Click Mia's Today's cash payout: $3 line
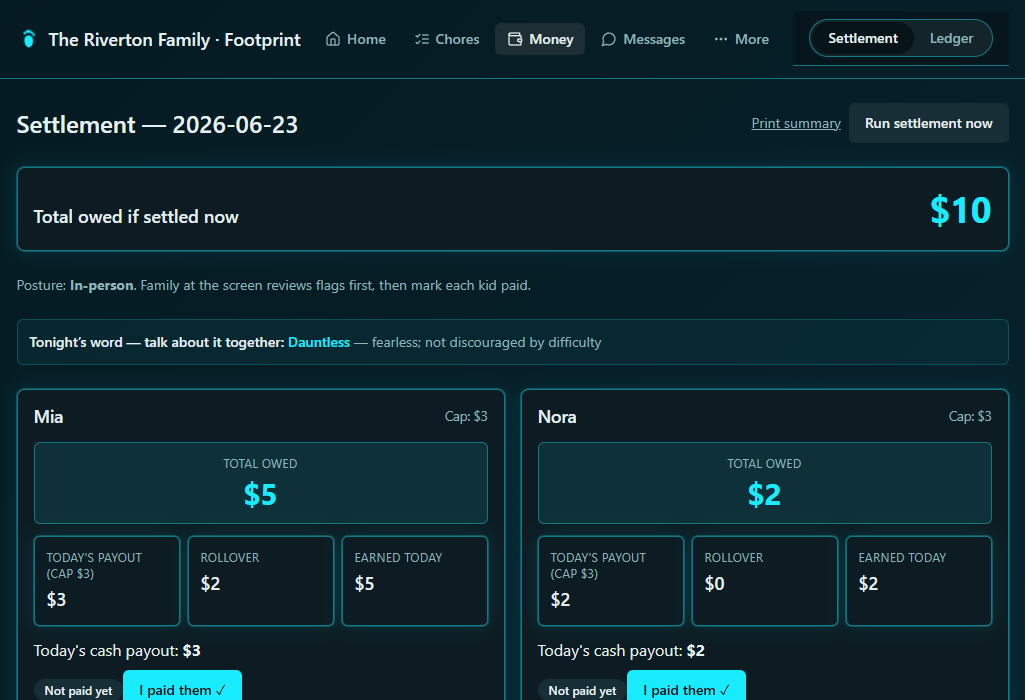Screen dimensions: 1025x700 point(117,651)
